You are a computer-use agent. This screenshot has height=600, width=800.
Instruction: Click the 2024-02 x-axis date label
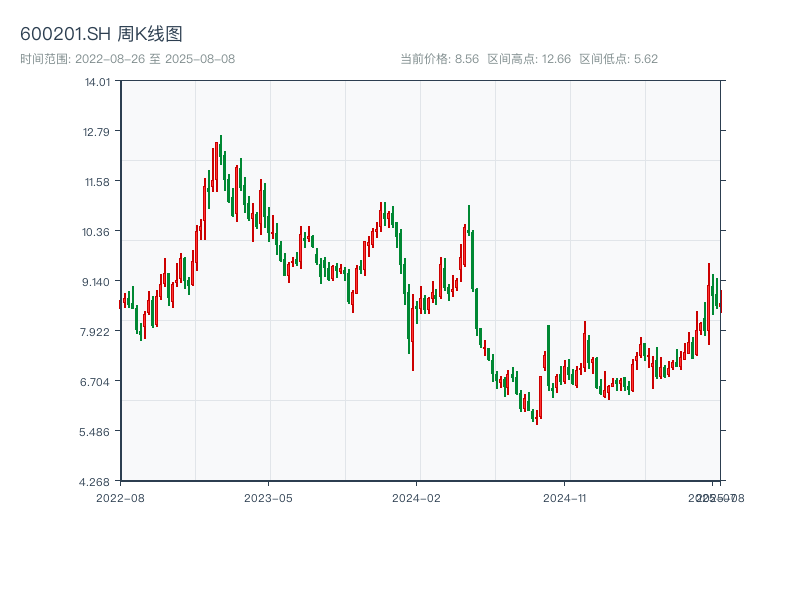click(x=416, y=497)
